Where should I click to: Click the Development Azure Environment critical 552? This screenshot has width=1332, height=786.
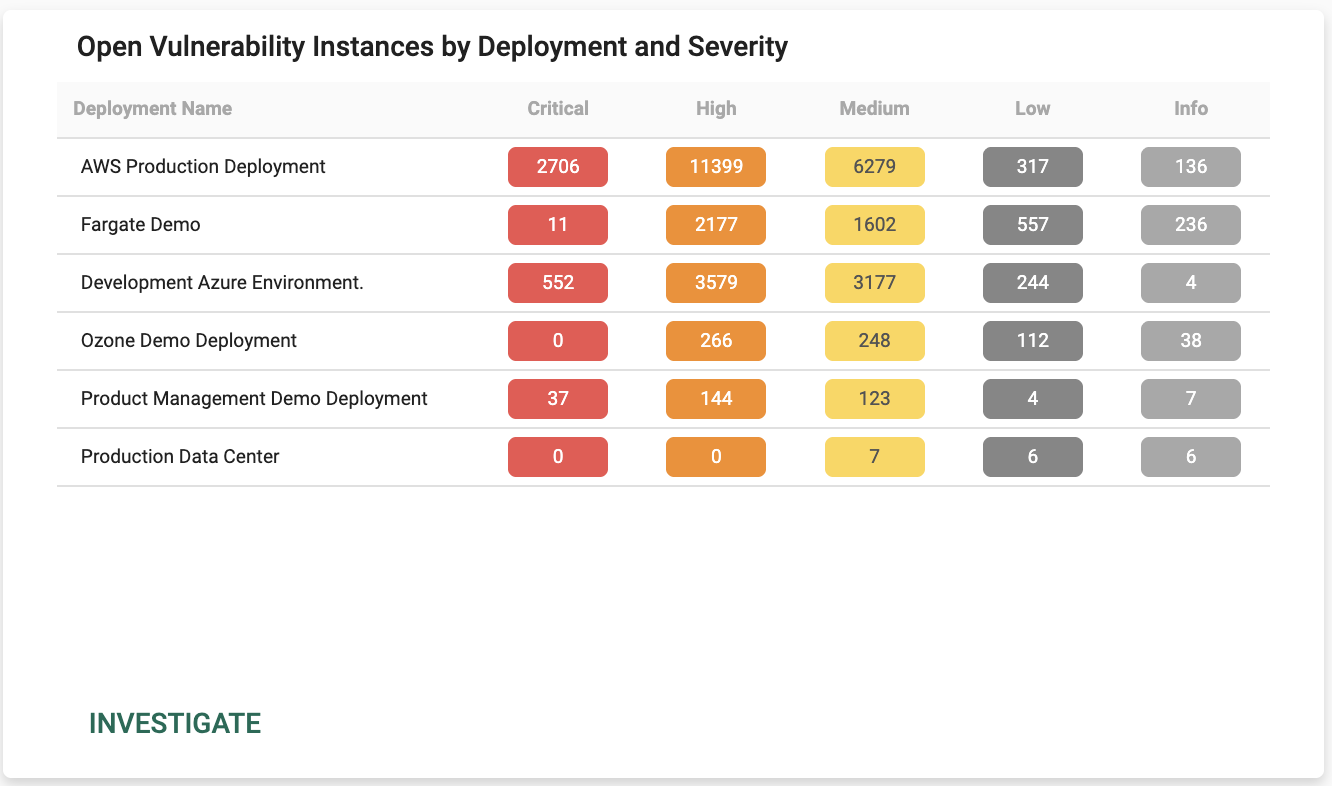[x=558, y=283]
